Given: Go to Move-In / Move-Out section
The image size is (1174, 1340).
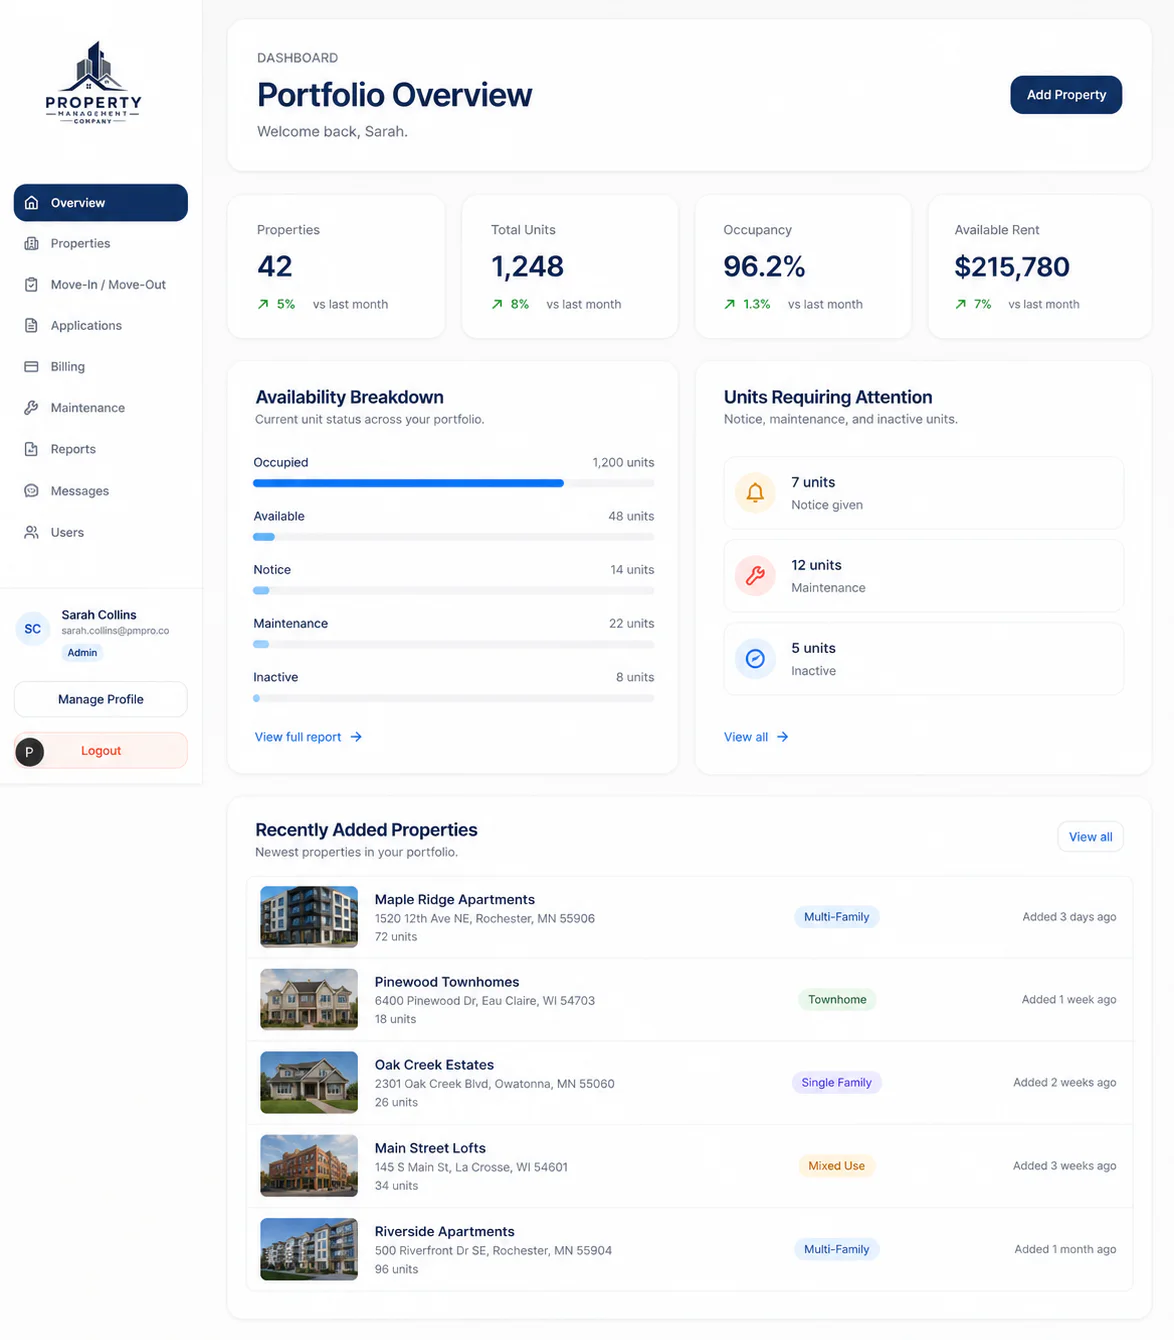Looking at the screenshot, I should (101, 285).
